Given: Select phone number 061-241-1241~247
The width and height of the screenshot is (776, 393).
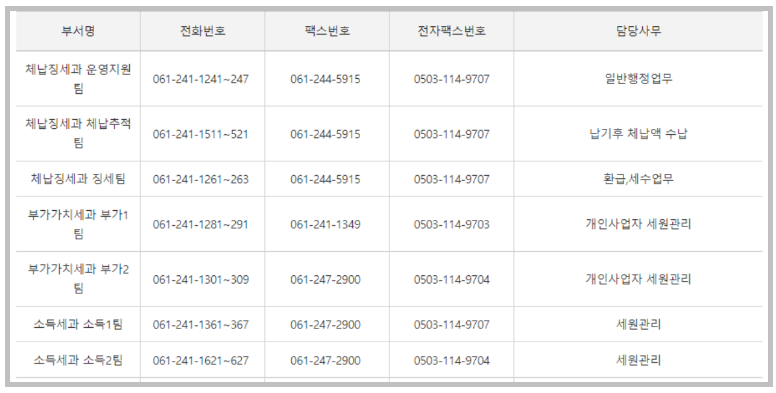Looking at the screenshot, I should (x=201, y=79).
